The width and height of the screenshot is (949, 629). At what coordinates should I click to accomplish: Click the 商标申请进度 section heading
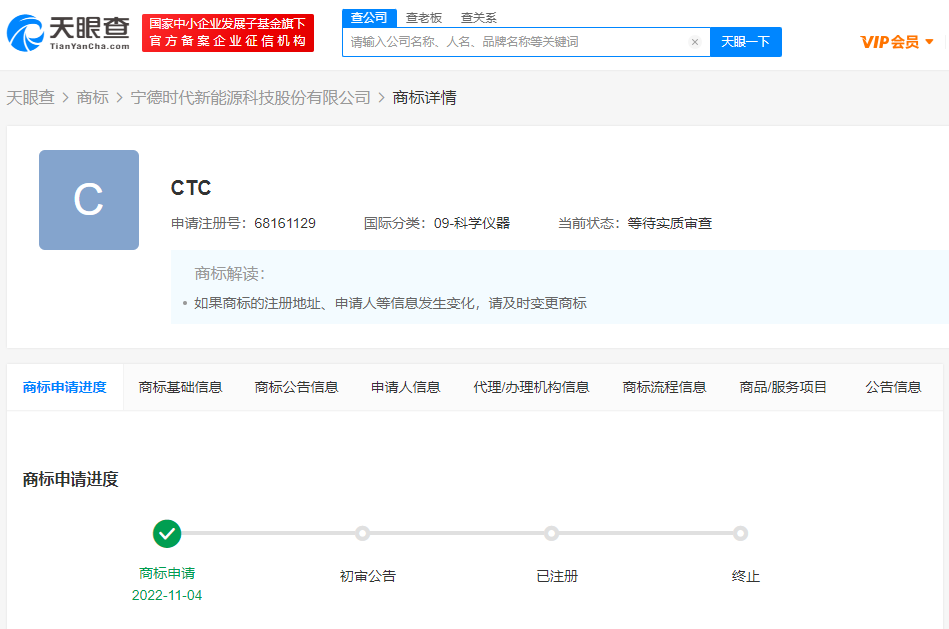click(x=71, y=479)
